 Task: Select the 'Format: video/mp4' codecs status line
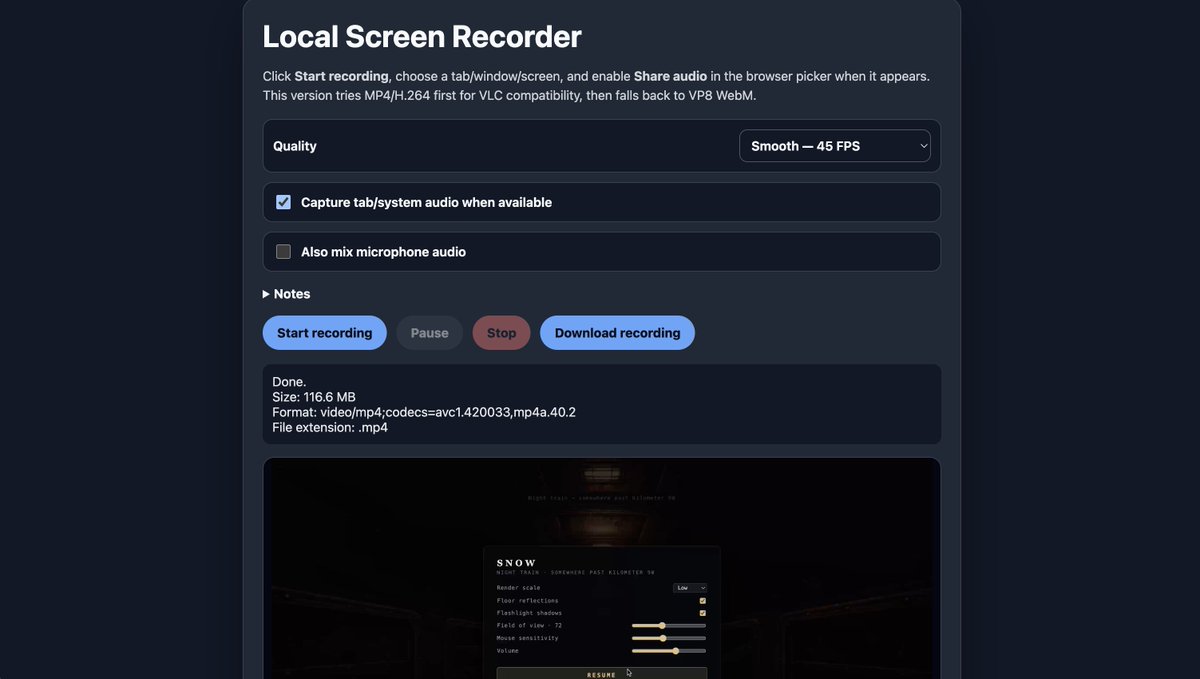(x=424, y=412)
